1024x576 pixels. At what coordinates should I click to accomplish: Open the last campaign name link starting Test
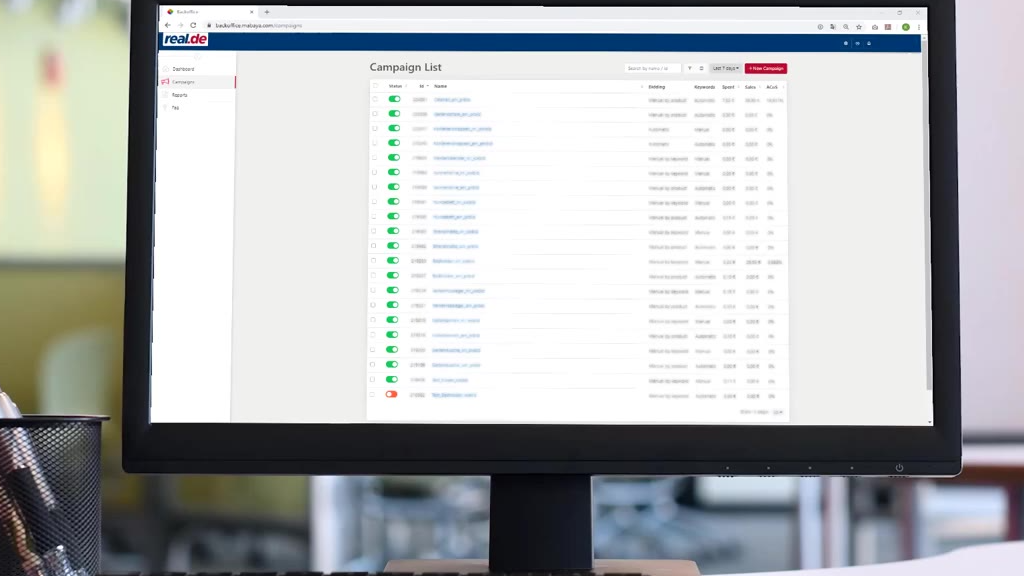454,395
